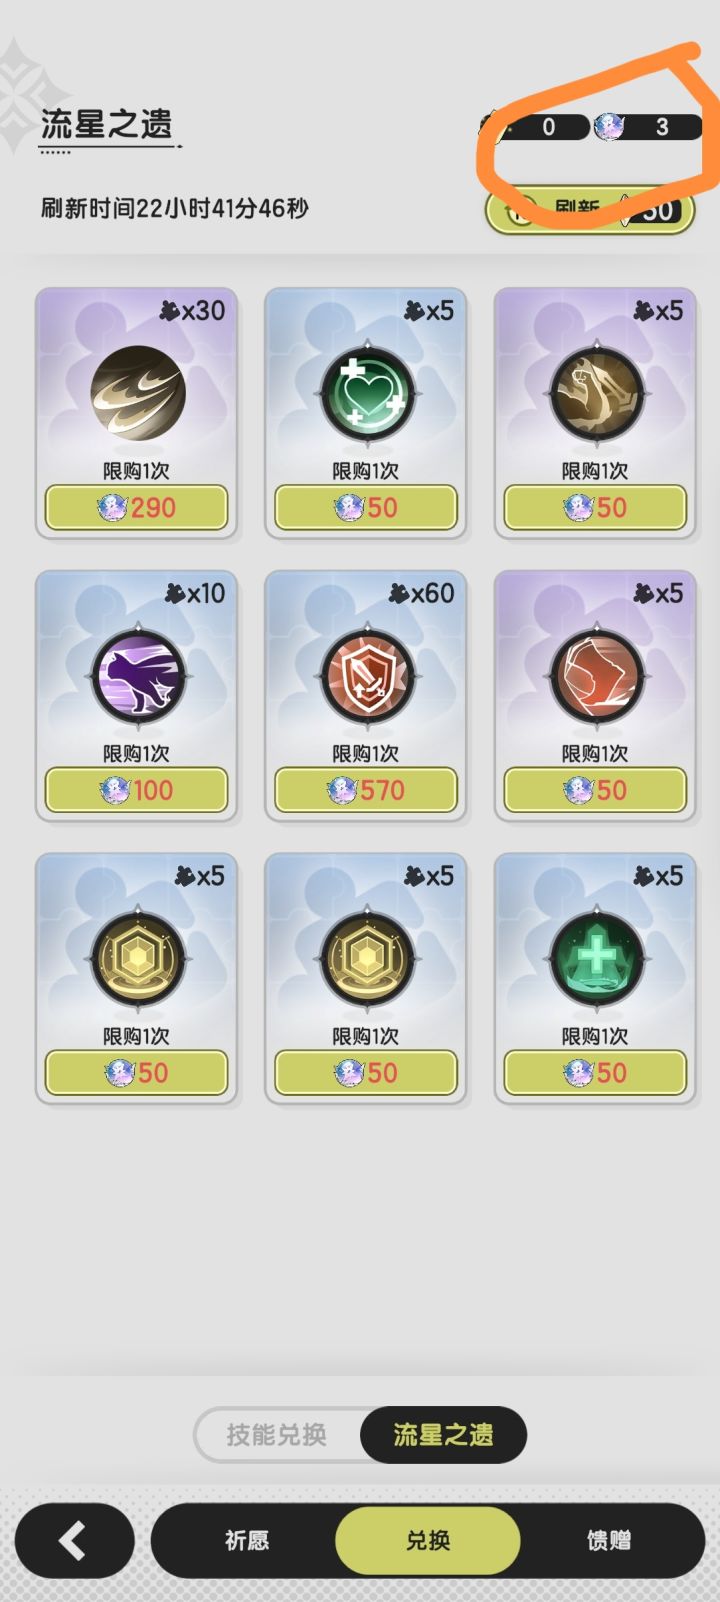720x1602 pixels.
Task: Buy the item priced at 290
Action: (x=136, y=507)
